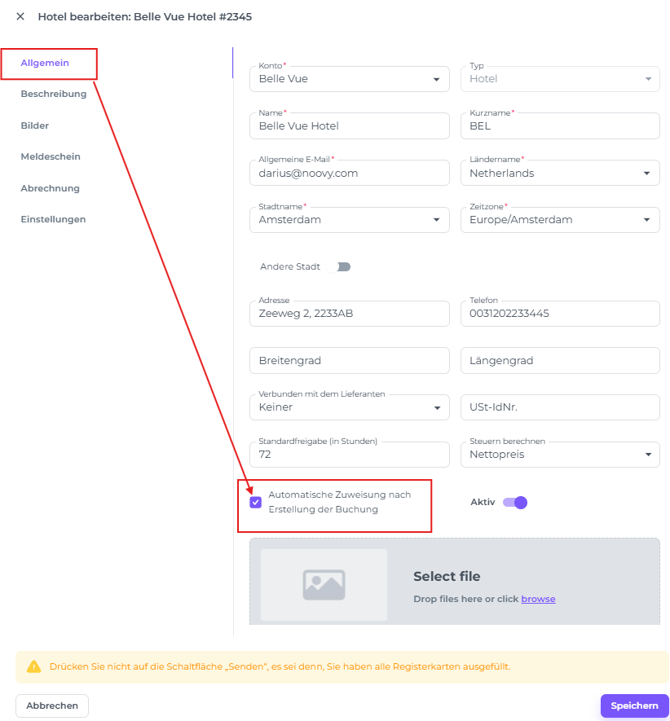Click into the Breitengrad input field
The image size is (670, 721).
pos(348,361)
